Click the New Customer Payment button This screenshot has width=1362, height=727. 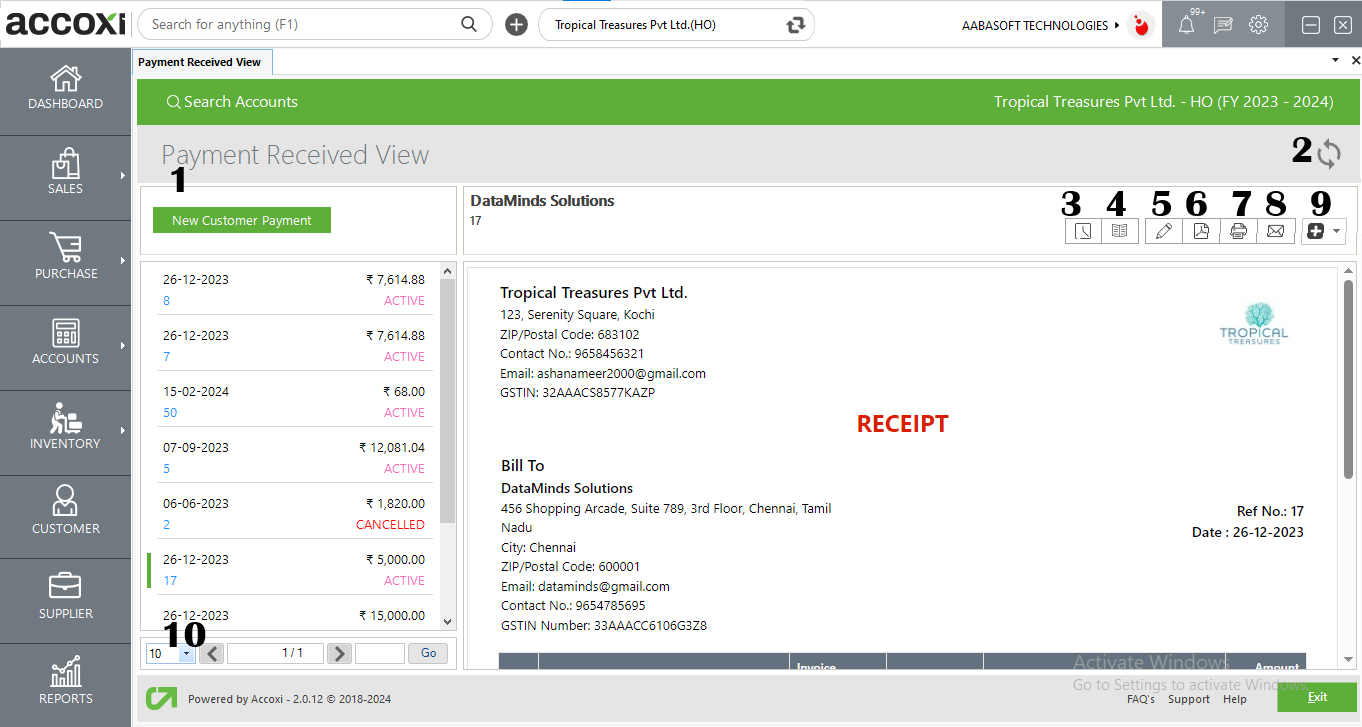[x=241, y=219]
